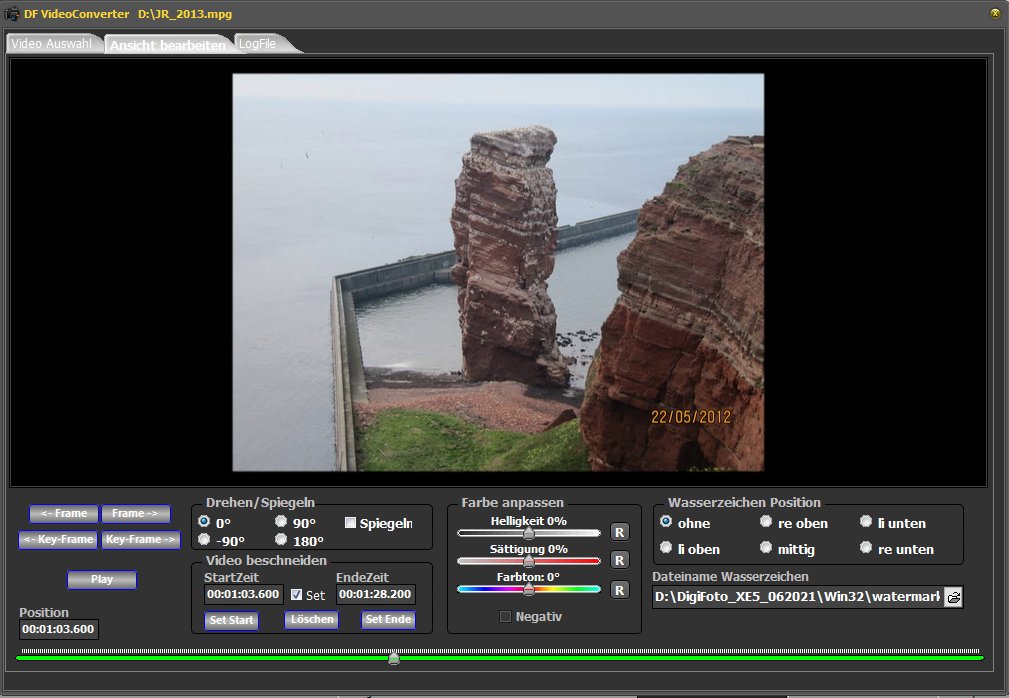1009x698 pixels.
Task: Select 180° rotation option
Action: tap(281, 540)
